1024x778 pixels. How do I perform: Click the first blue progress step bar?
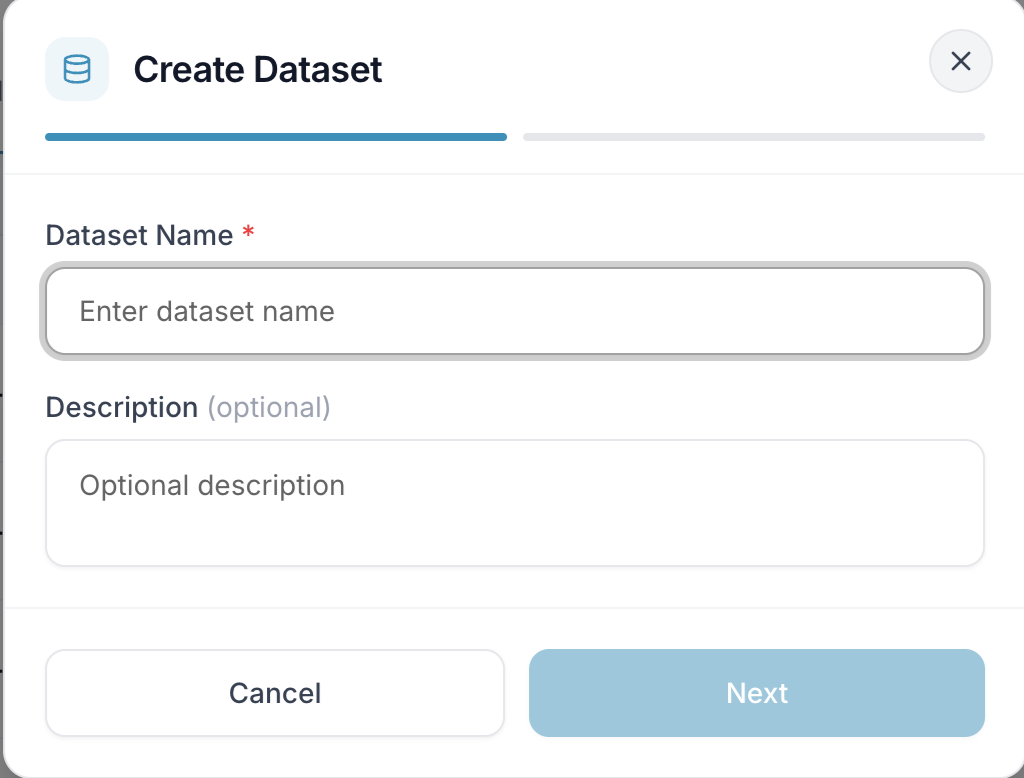point(276,137)
